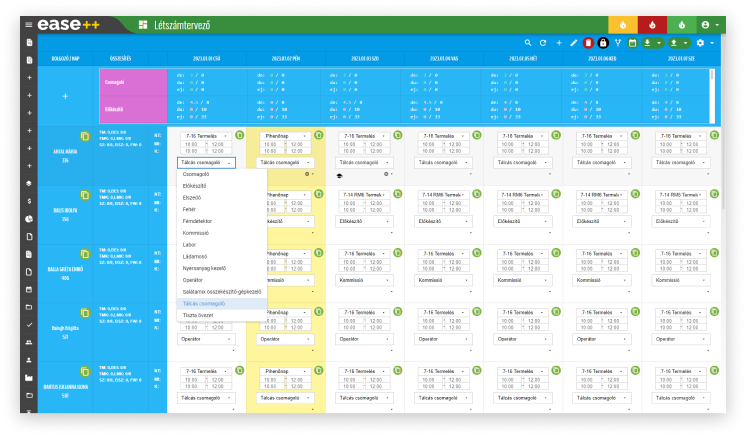This screenshot has width=746, height=438.
Task: Click the DOLGOZÓ / NAP column header
Action: tap(65, 58)
